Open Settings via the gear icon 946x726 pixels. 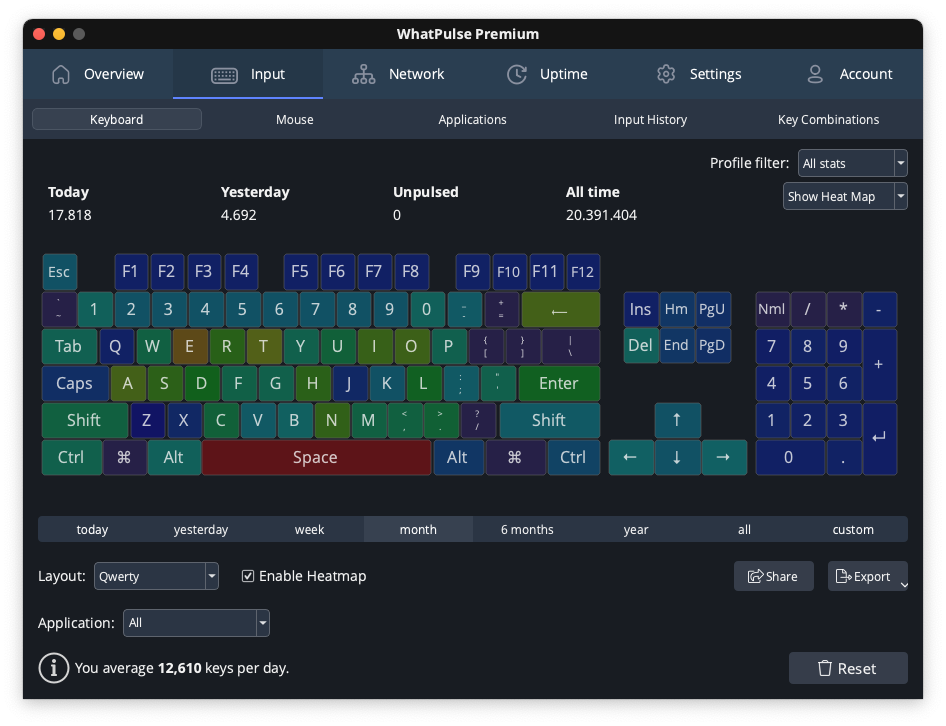(666, 74)
